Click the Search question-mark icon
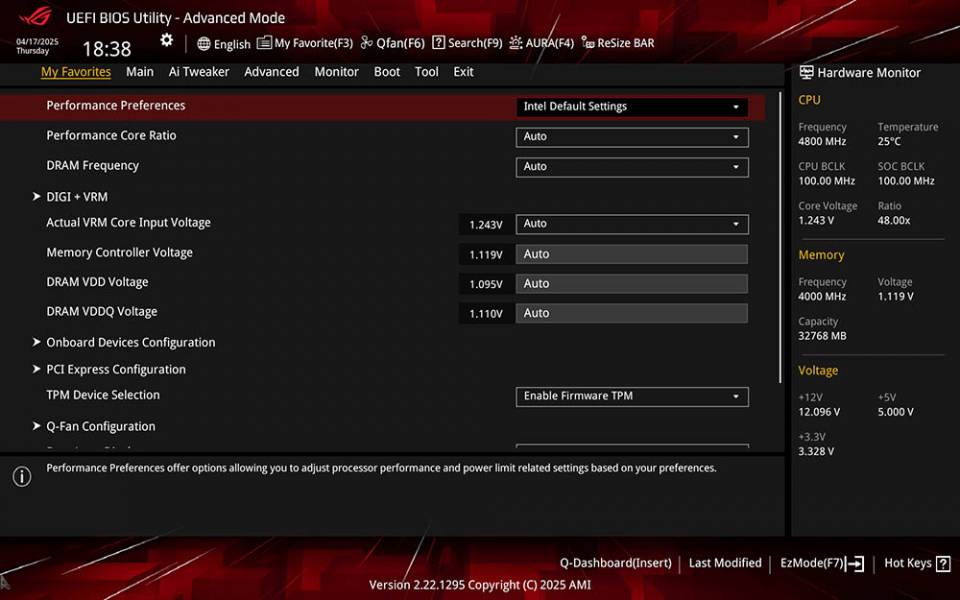This screenshot has height=600, width=960. tap(438, 43)
